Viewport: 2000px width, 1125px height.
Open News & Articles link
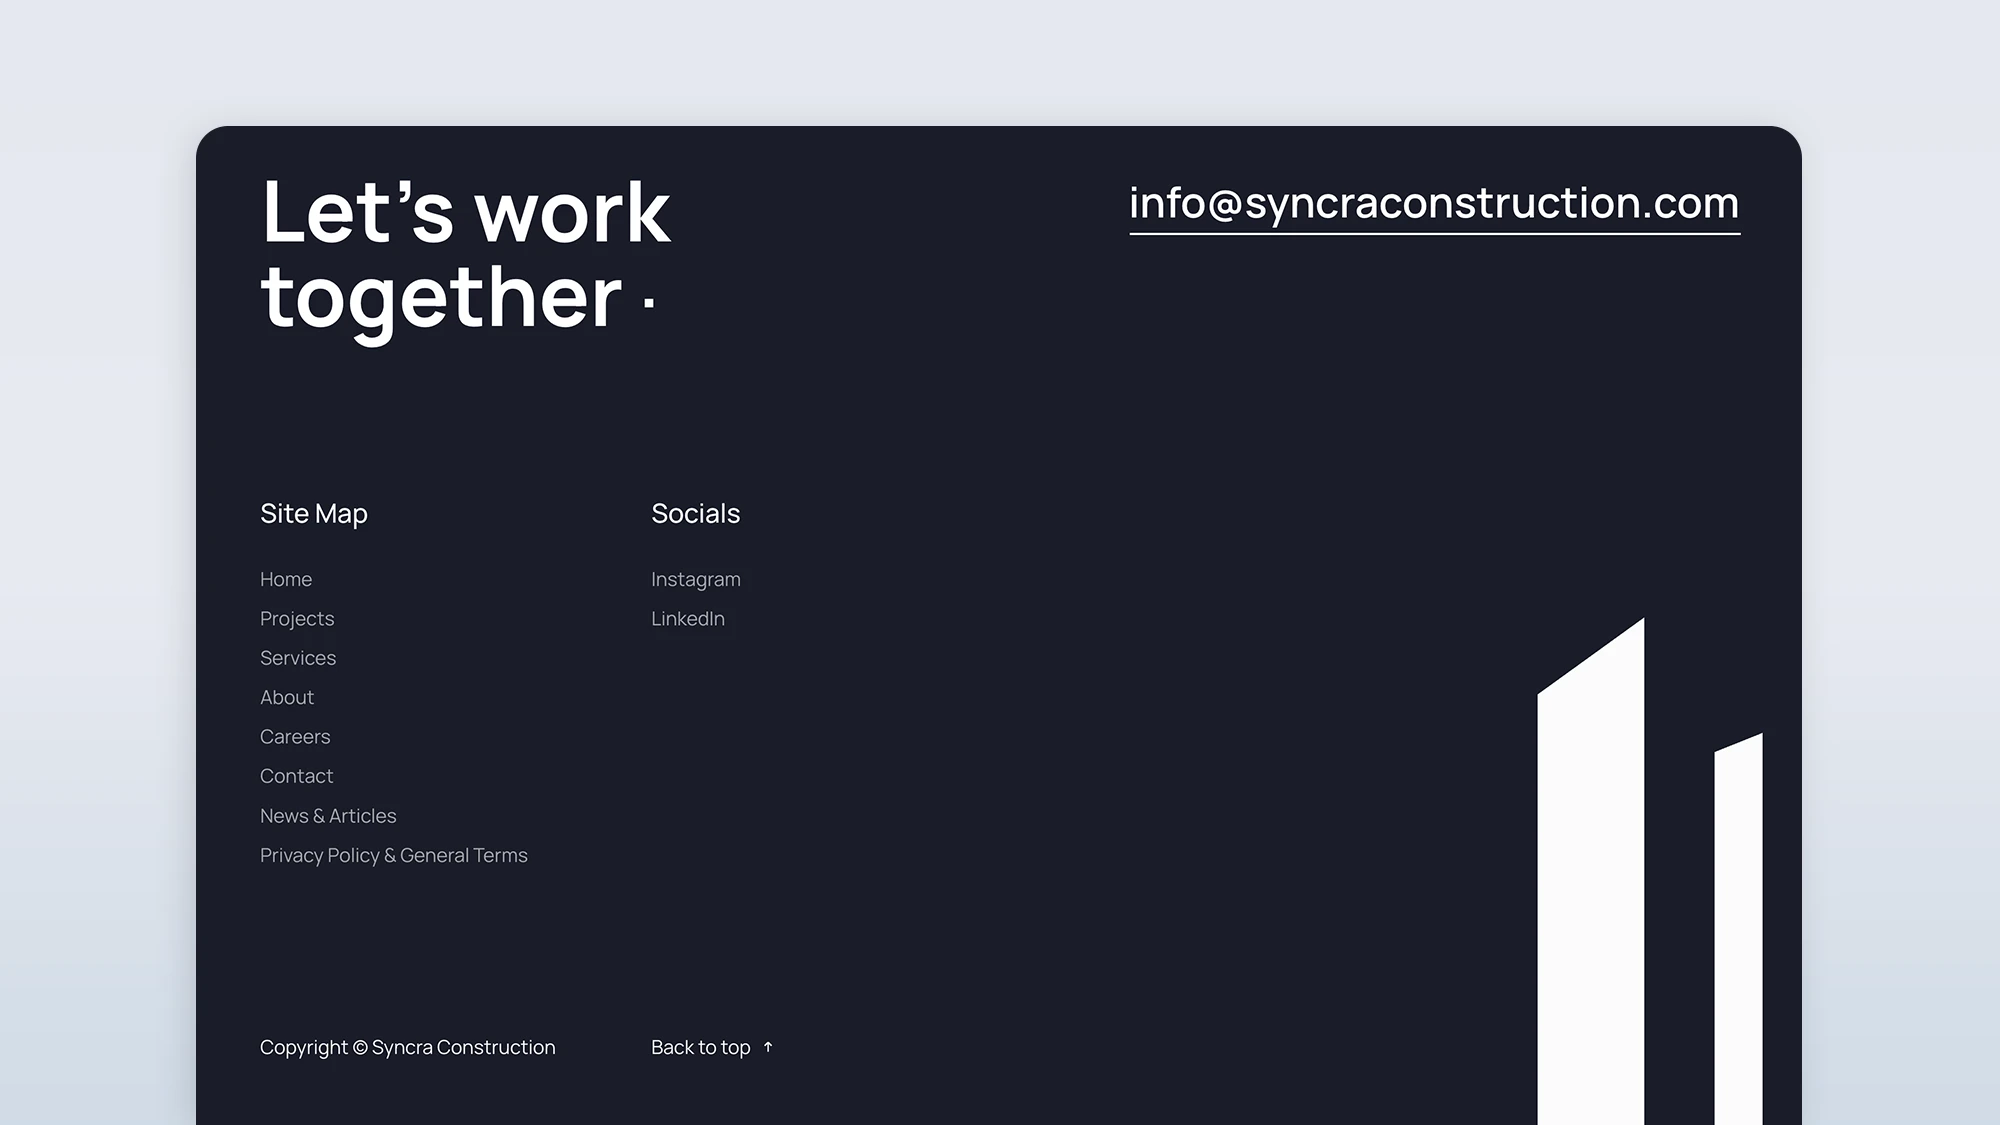(x=328, y=816)
